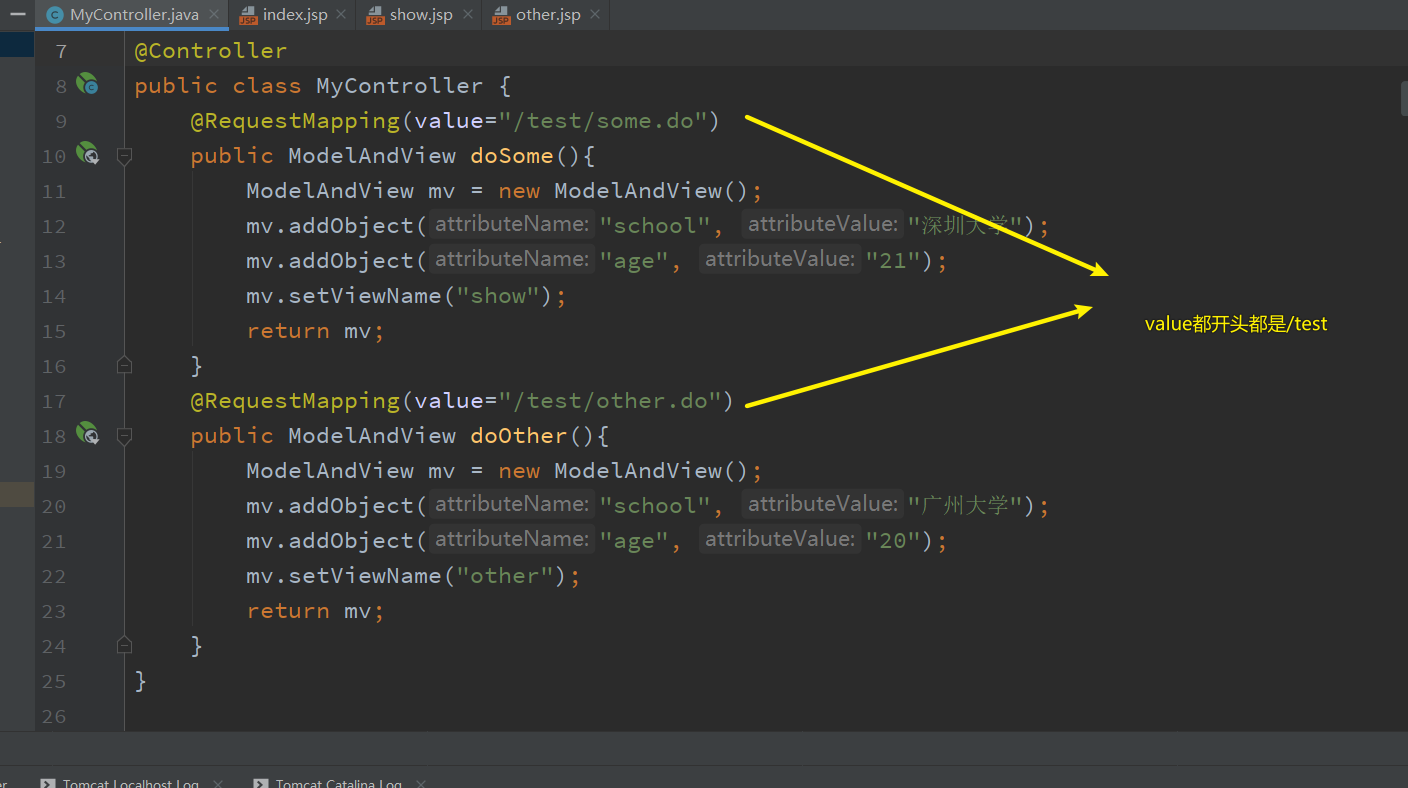Click the request mapping gutter icon on line 10
Screen dimensions: 1408x788
tap(87, 154)
